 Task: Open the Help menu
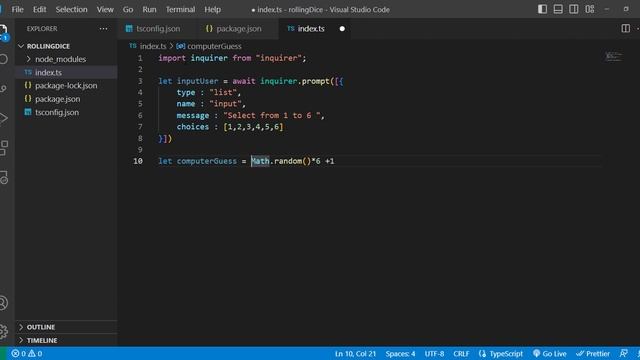pyautogui.click(x=212, y=9)
